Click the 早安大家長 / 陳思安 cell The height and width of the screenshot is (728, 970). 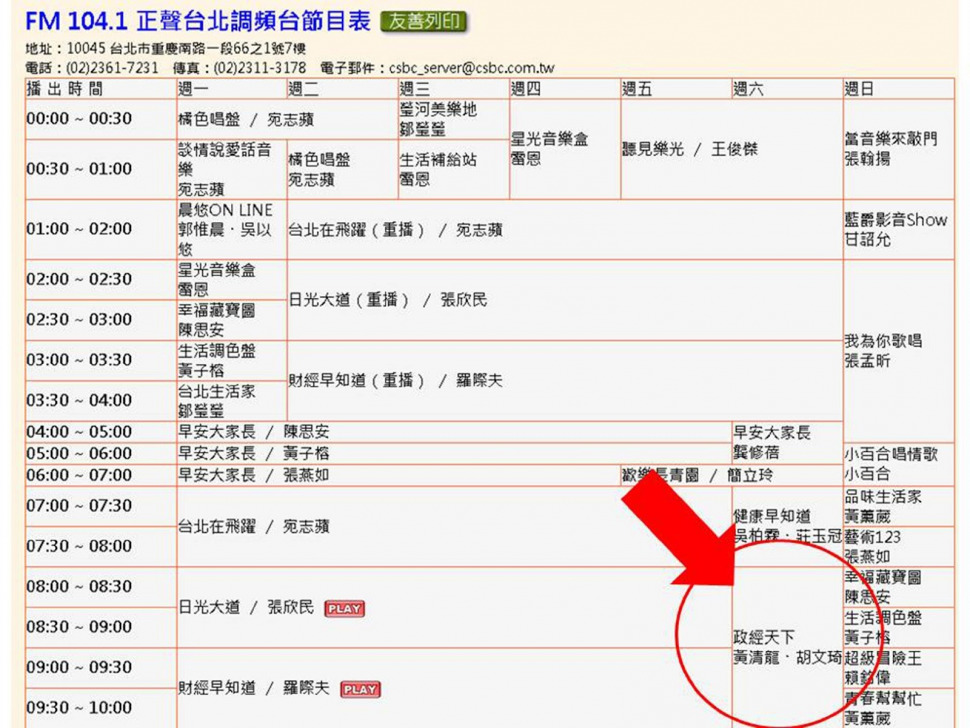[x=454, y=432]
